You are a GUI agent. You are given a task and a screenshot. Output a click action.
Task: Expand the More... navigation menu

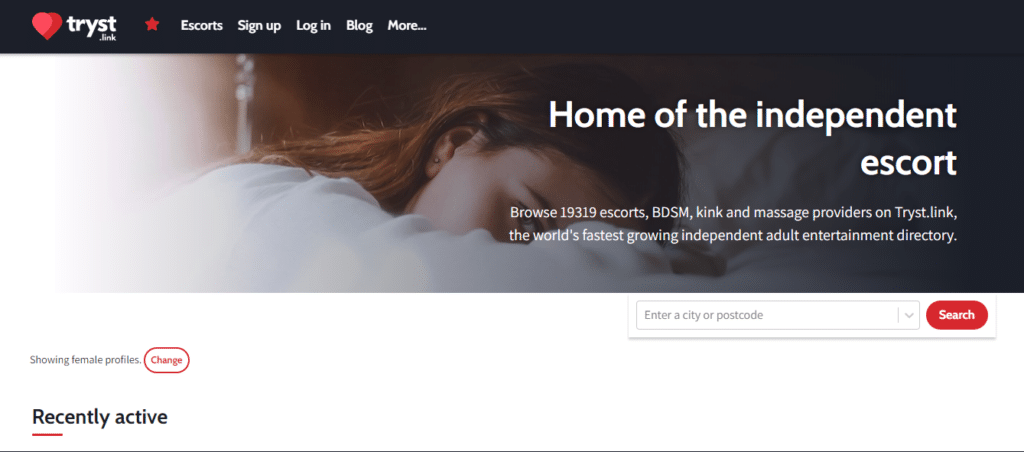pos(407,25)
